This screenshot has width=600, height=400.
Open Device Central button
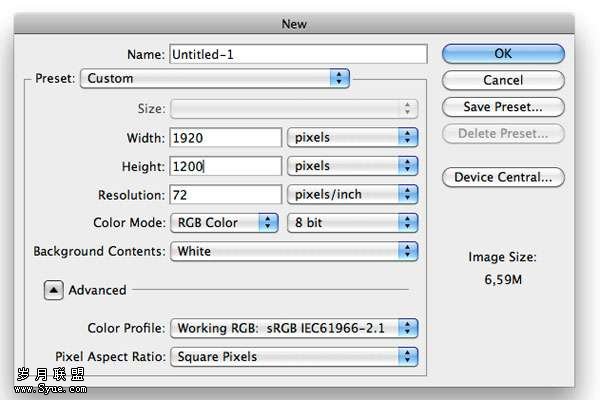(503, 177)
